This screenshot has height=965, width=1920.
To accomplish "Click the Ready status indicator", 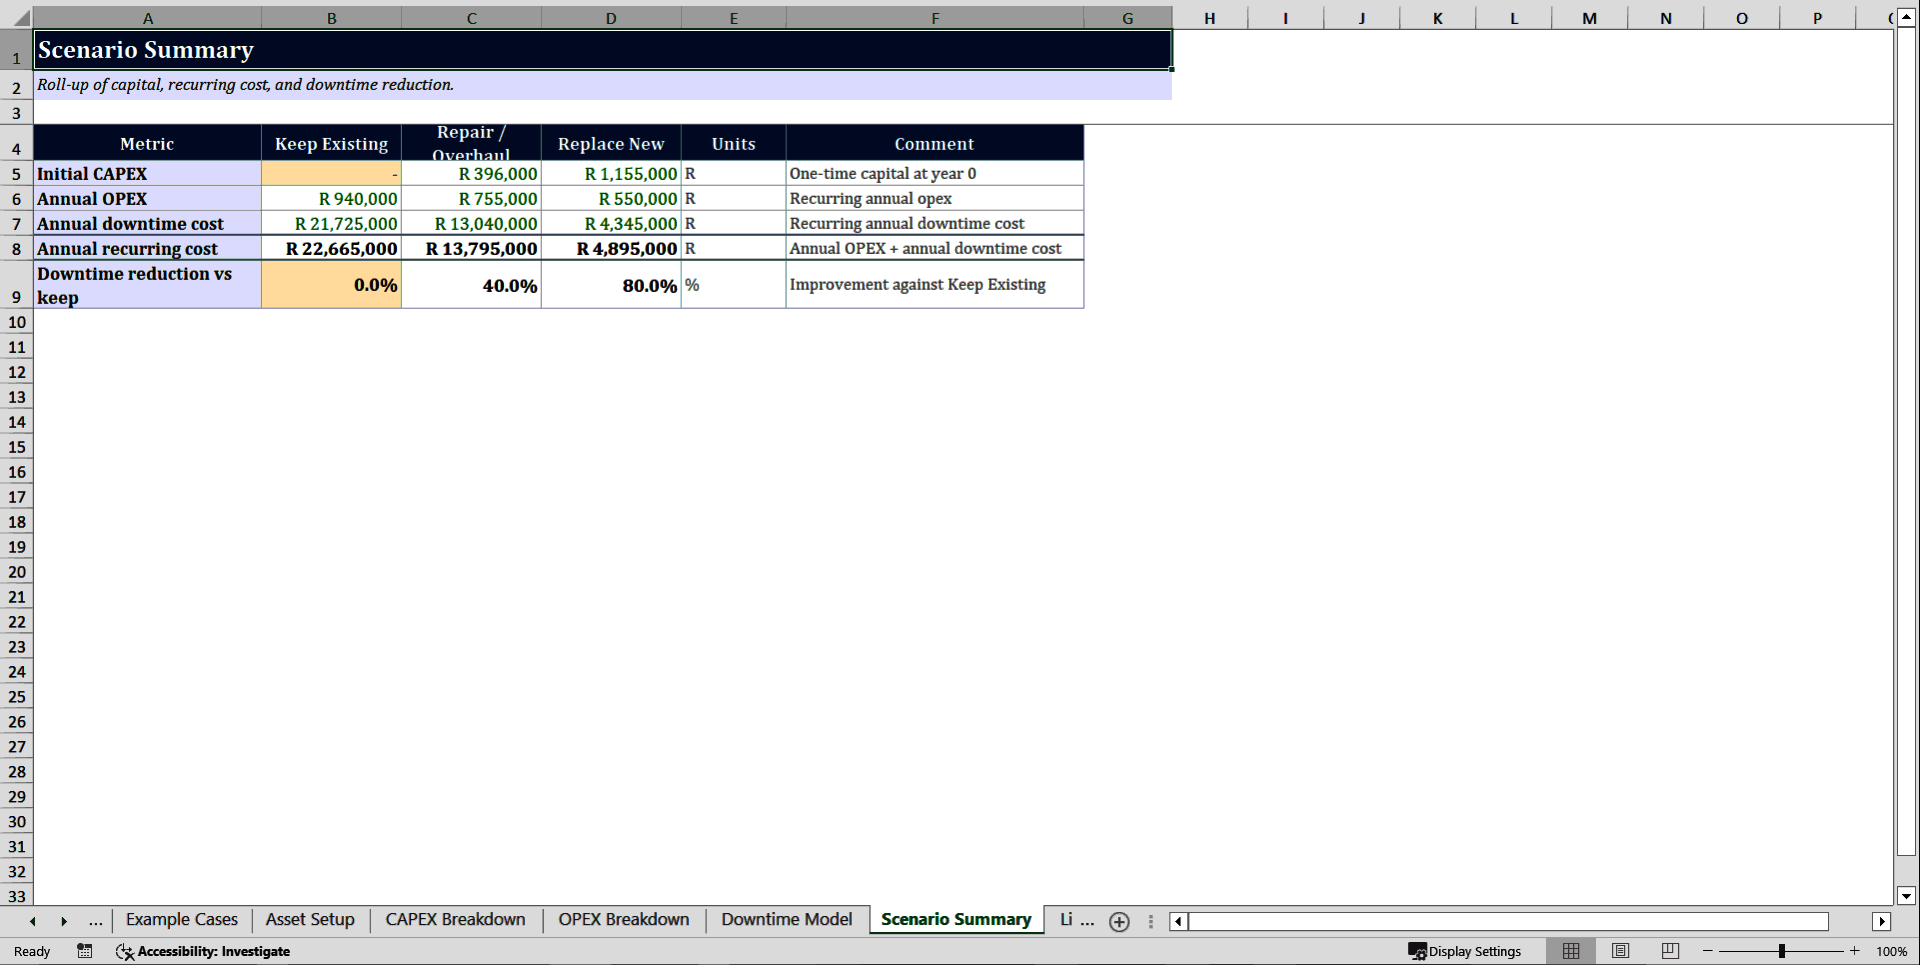I will [32, 951].
